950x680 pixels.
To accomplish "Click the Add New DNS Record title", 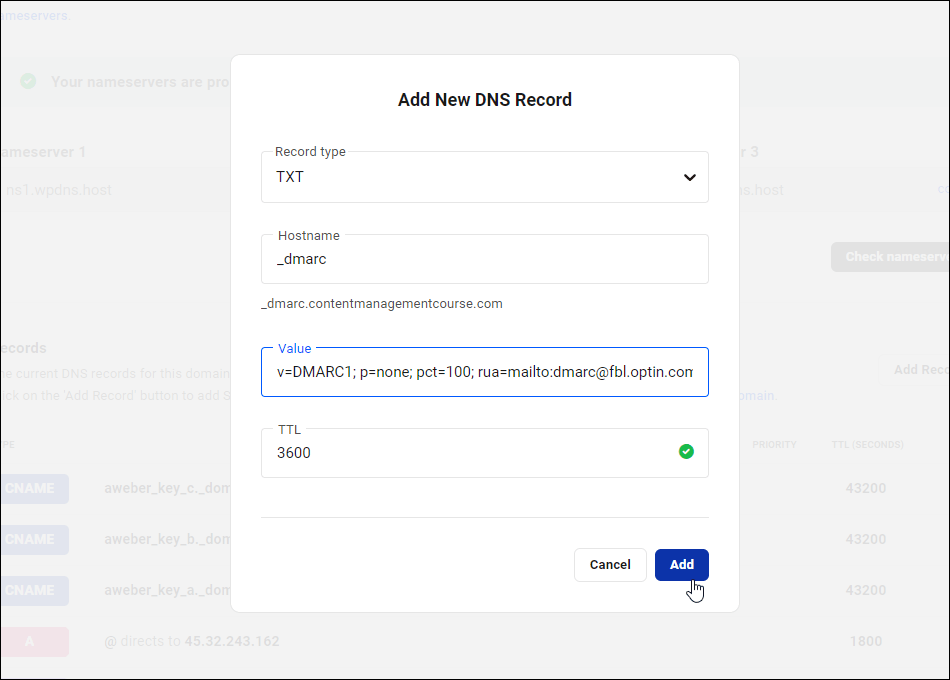I will (x=485, y=99).
